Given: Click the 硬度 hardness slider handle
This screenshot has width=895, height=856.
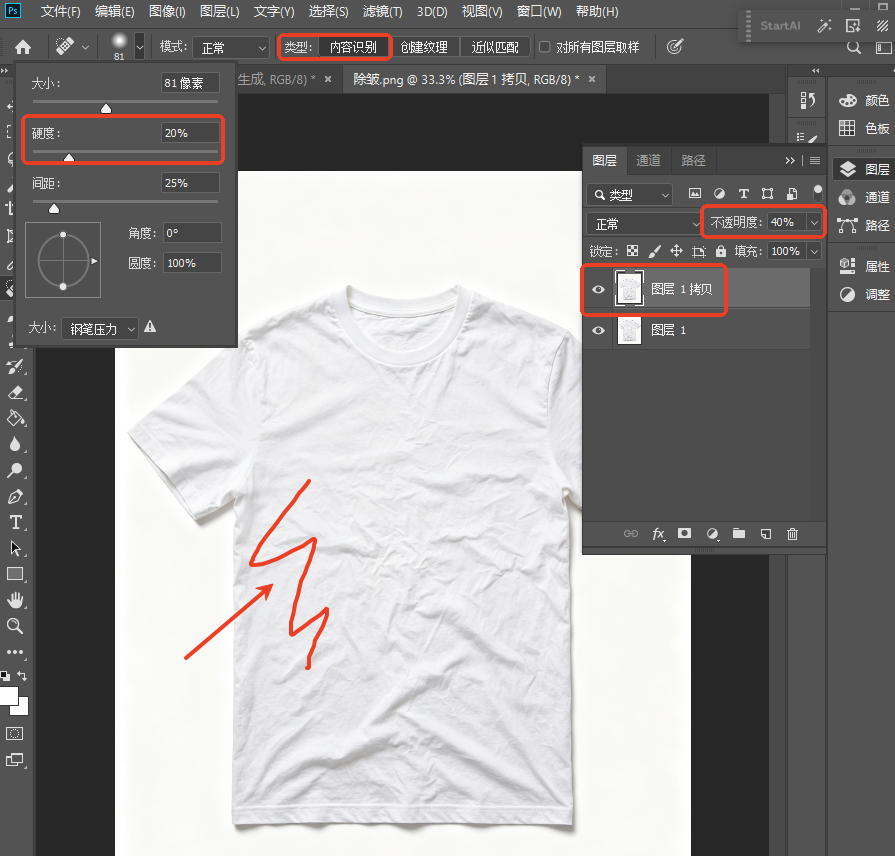Looking at the screenshot, I should point(69,157).
